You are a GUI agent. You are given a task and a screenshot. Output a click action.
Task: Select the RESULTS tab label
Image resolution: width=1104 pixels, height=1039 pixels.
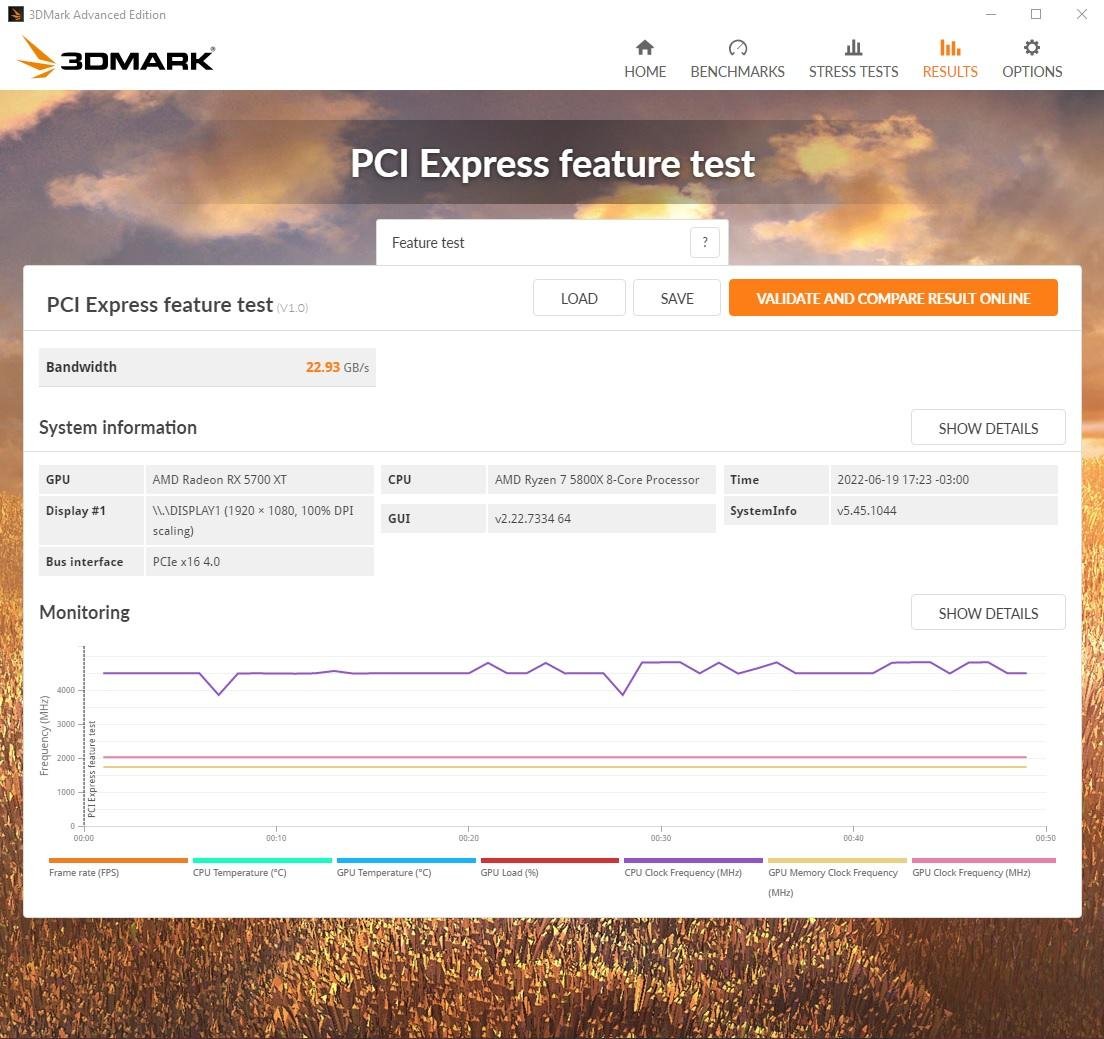point(950,72)
